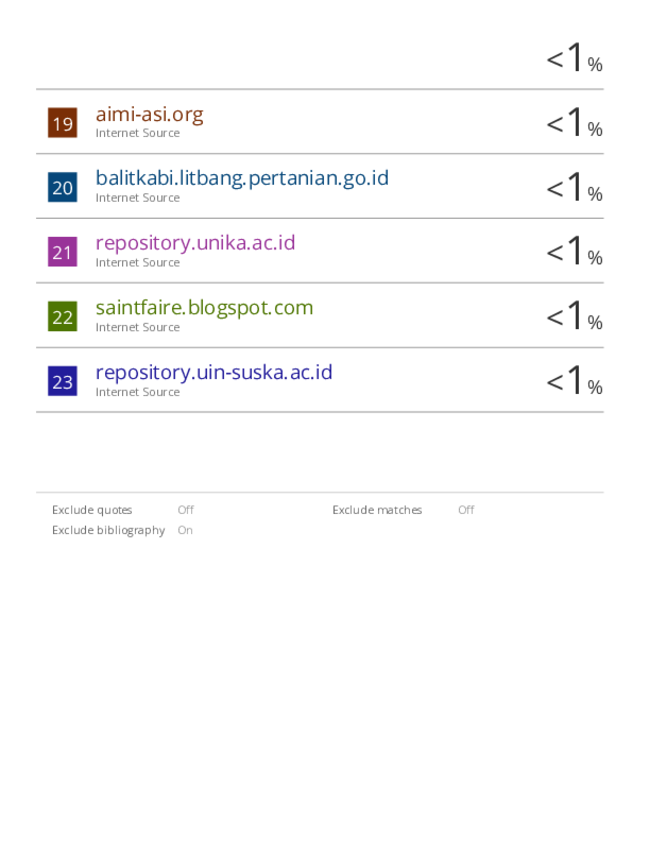Open balitkabi.litbang.pertanian.go.id source link
650x841 pixels.
[x=242, y=178]
